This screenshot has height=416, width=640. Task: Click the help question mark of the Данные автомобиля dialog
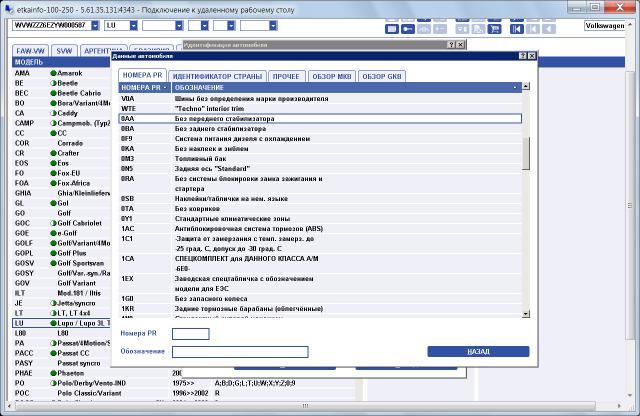(523, 56)
